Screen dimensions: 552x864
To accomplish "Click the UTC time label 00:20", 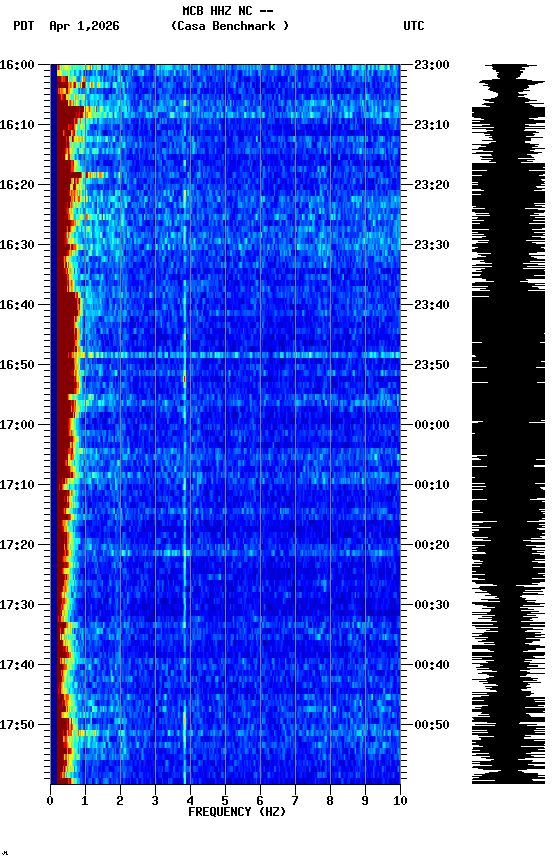I will click(432, 545).
